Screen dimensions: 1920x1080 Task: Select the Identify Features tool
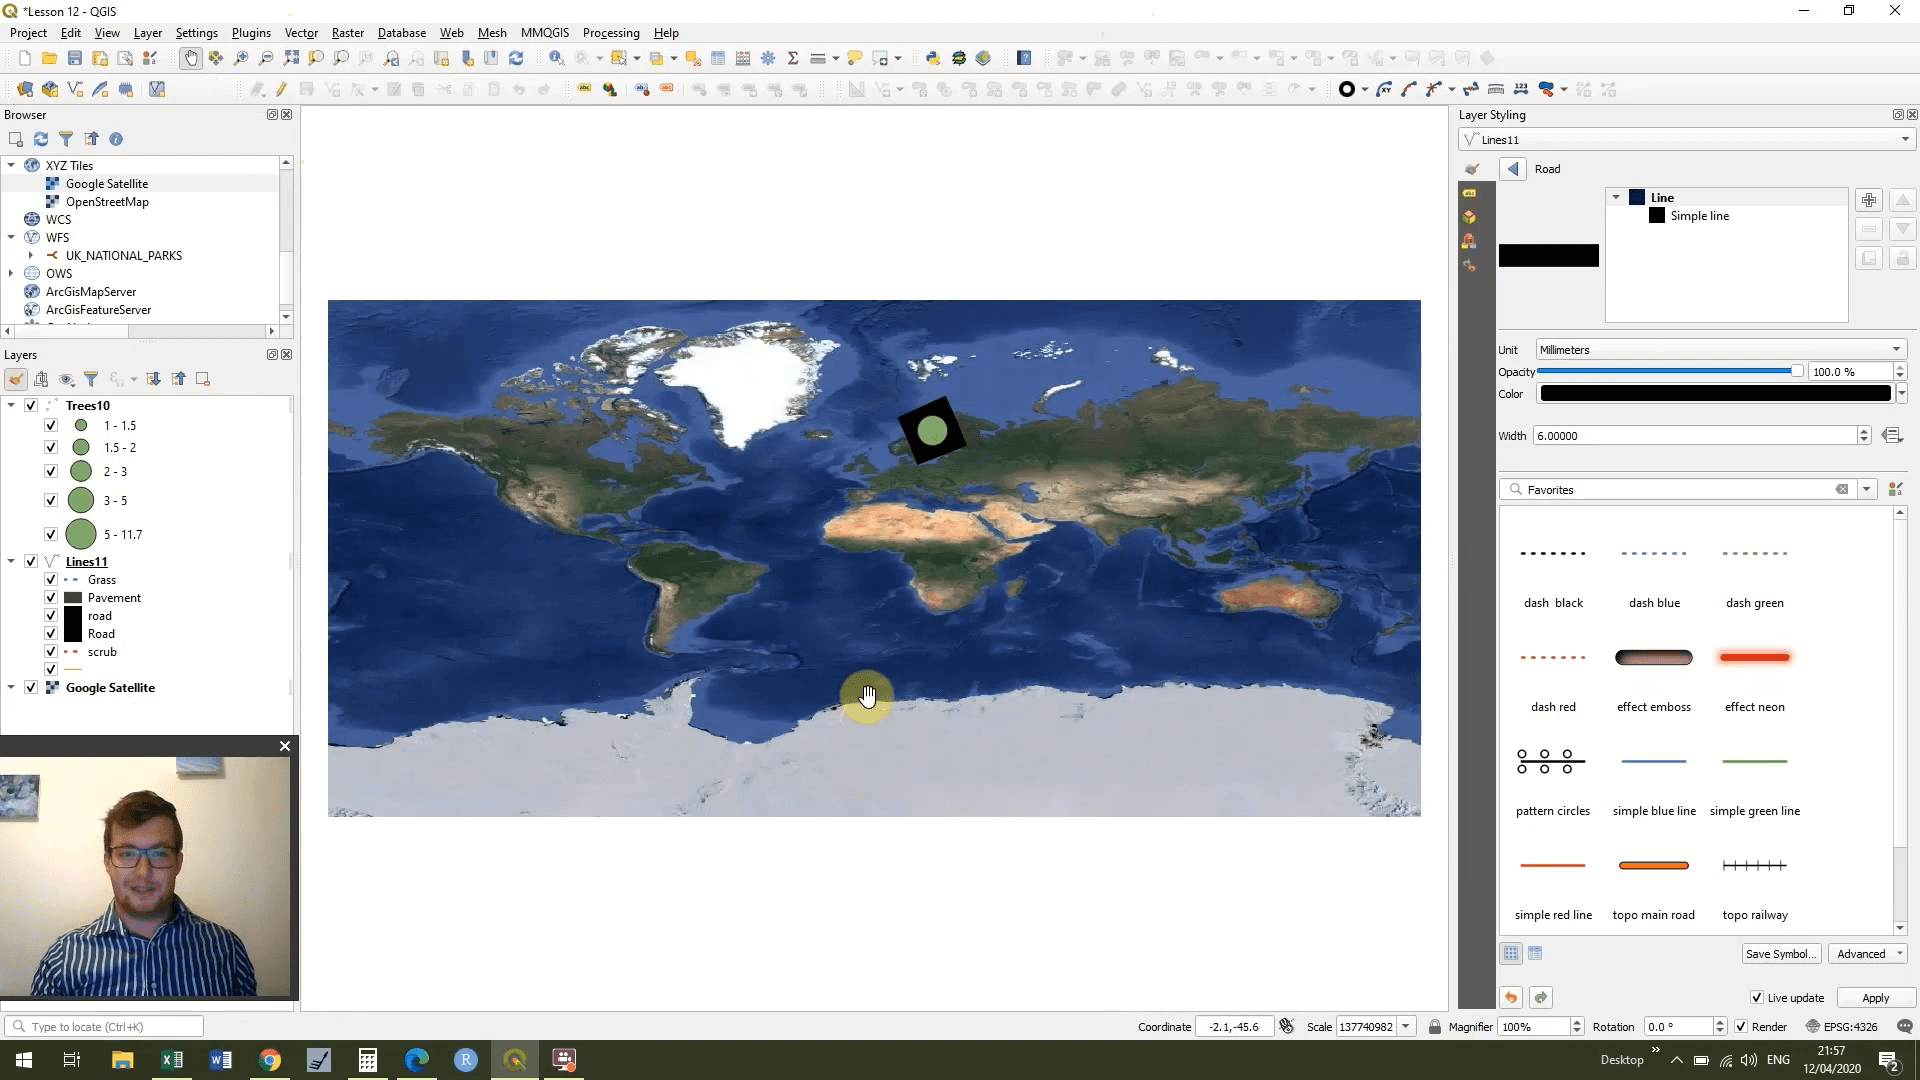click(x=556, y=58)
